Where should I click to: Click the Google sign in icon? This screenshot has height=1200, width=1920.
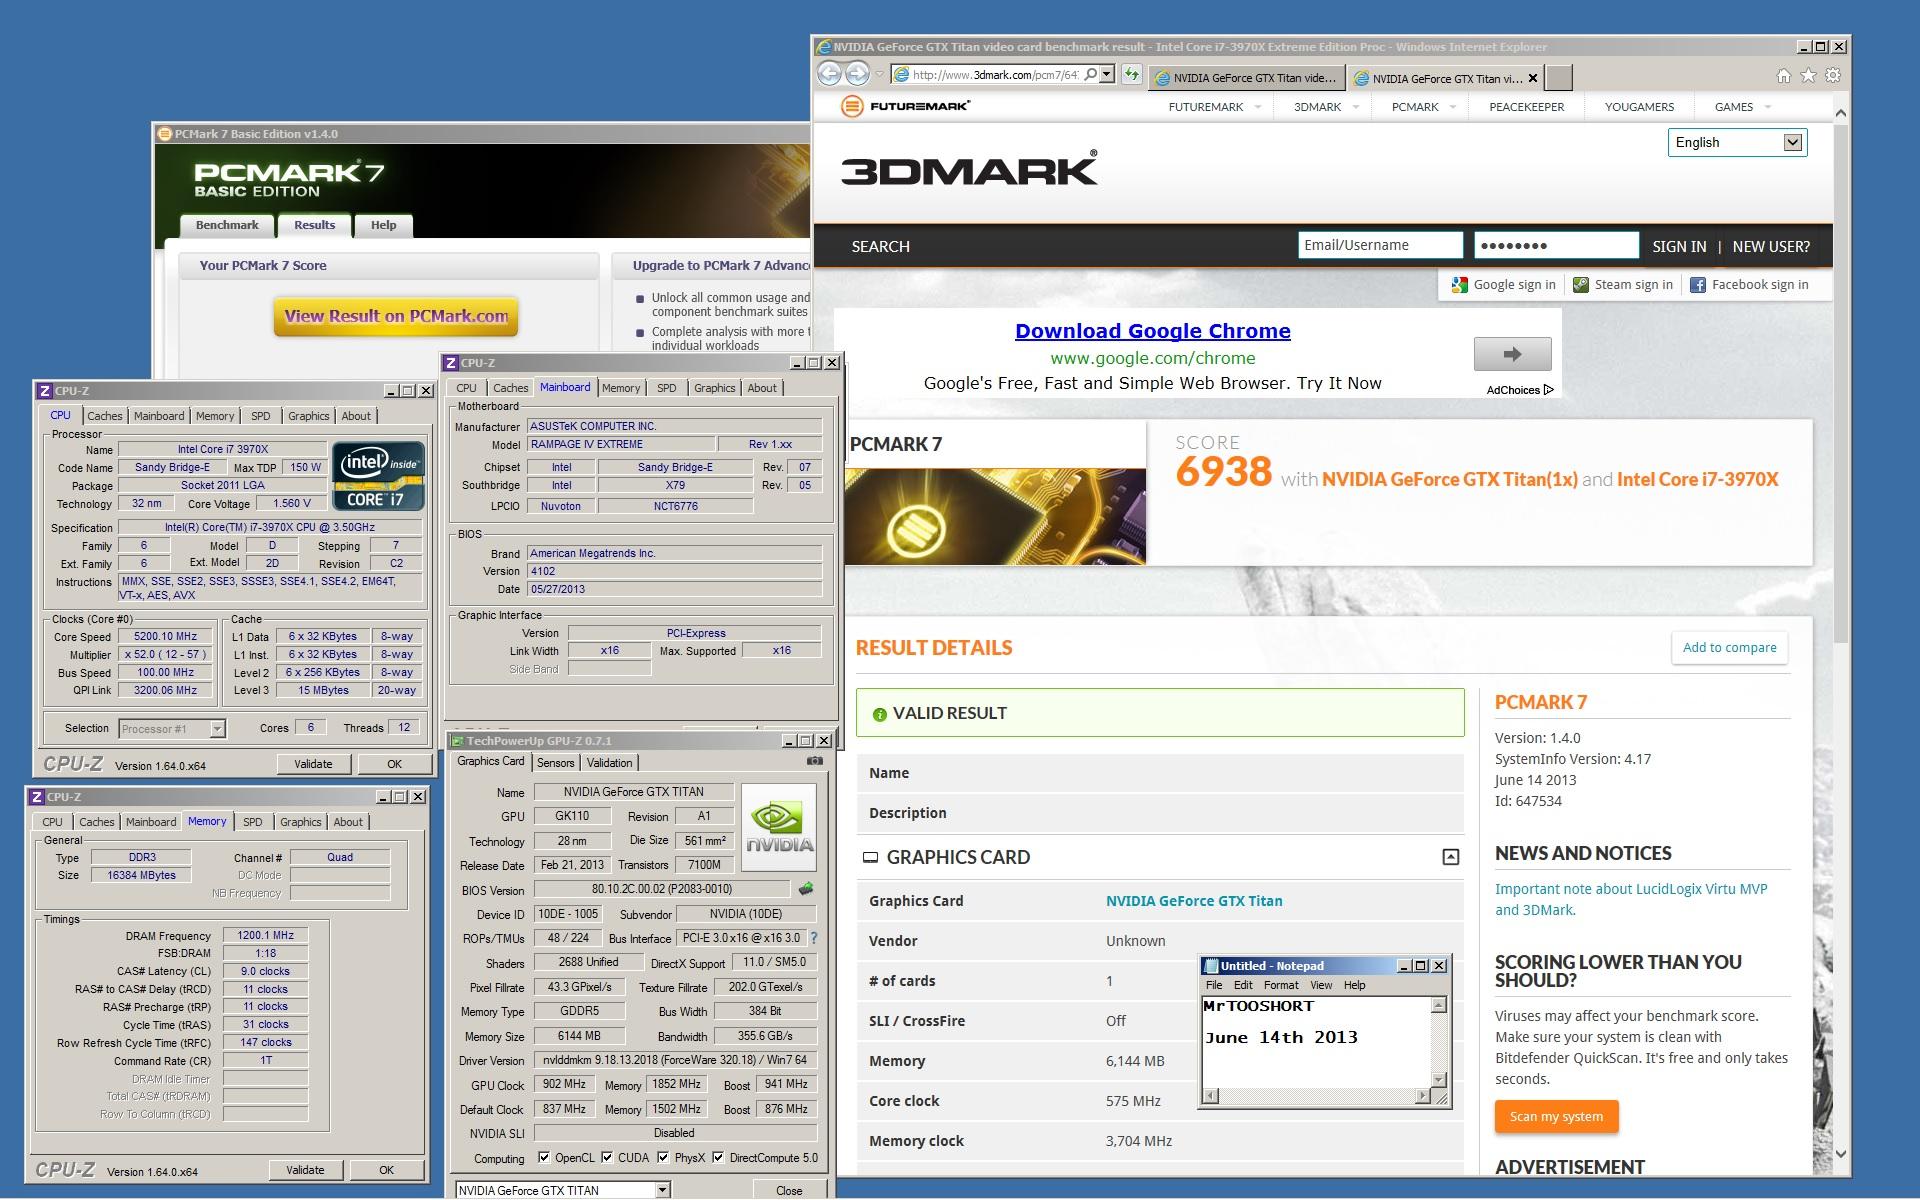1459,285
